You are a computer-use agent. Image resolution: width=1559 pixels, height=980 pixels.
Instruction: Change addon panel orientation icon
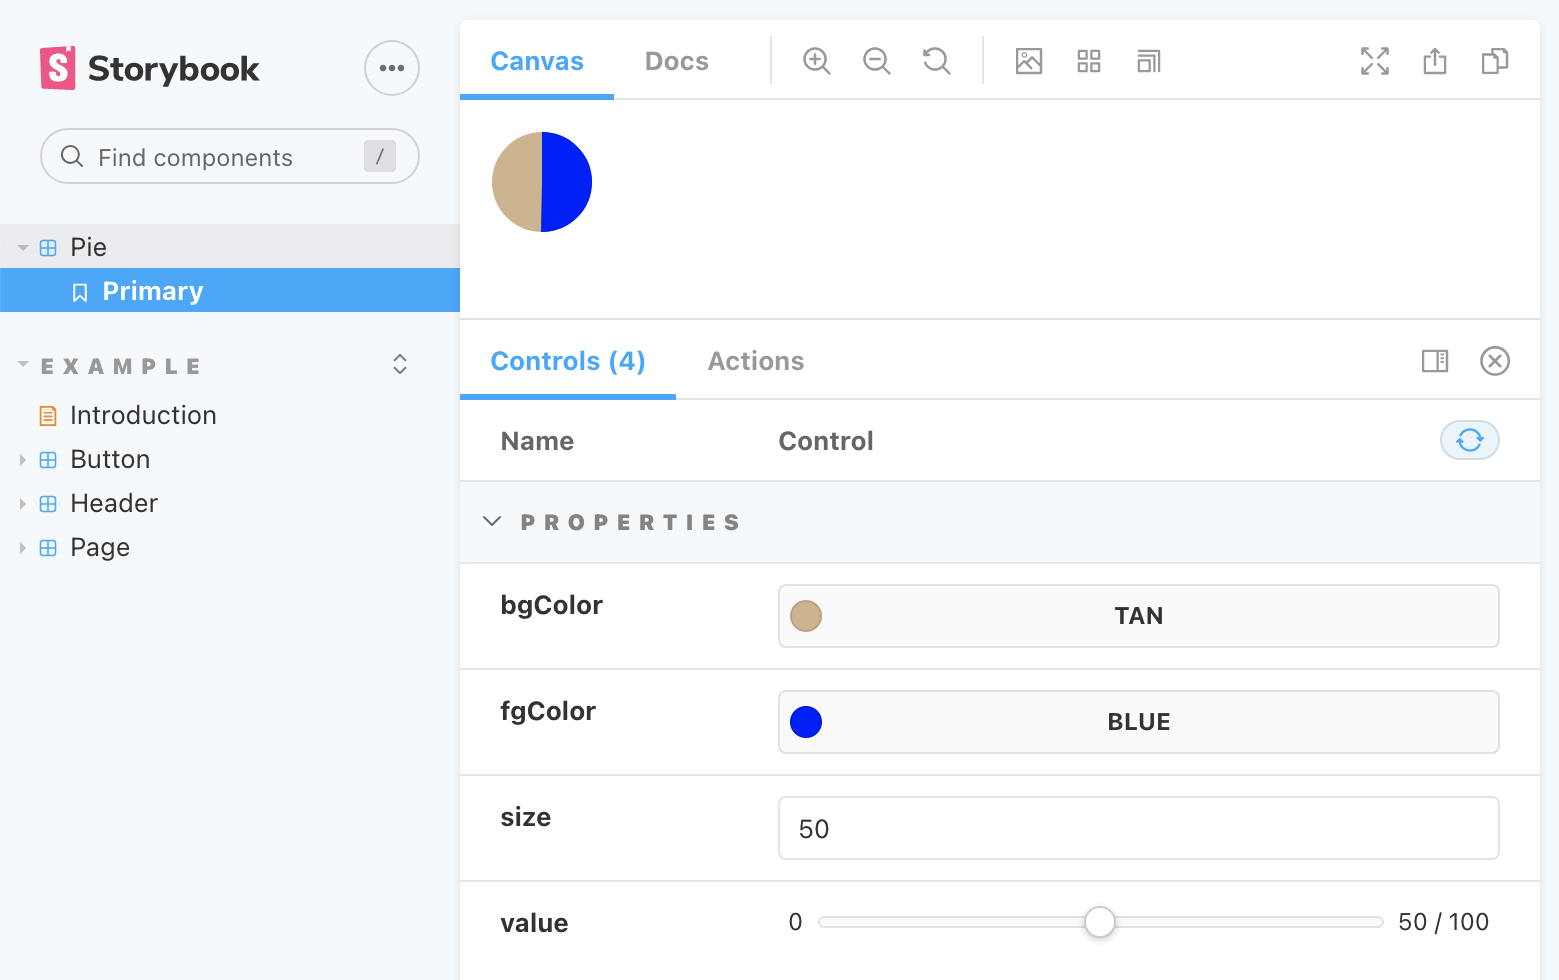point(1434,361)
